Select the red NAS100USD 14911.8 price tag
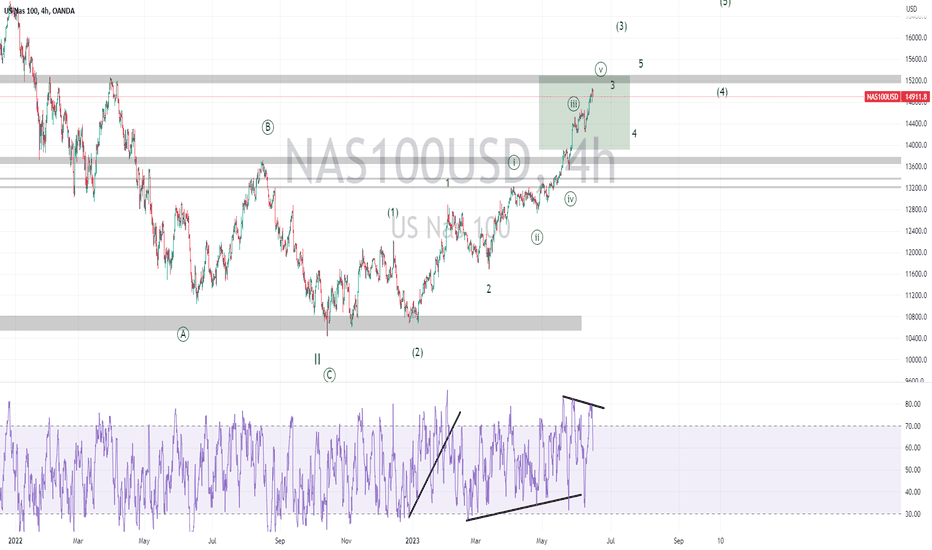The height and width of the screenshot is (550, 932). point(896,96)
